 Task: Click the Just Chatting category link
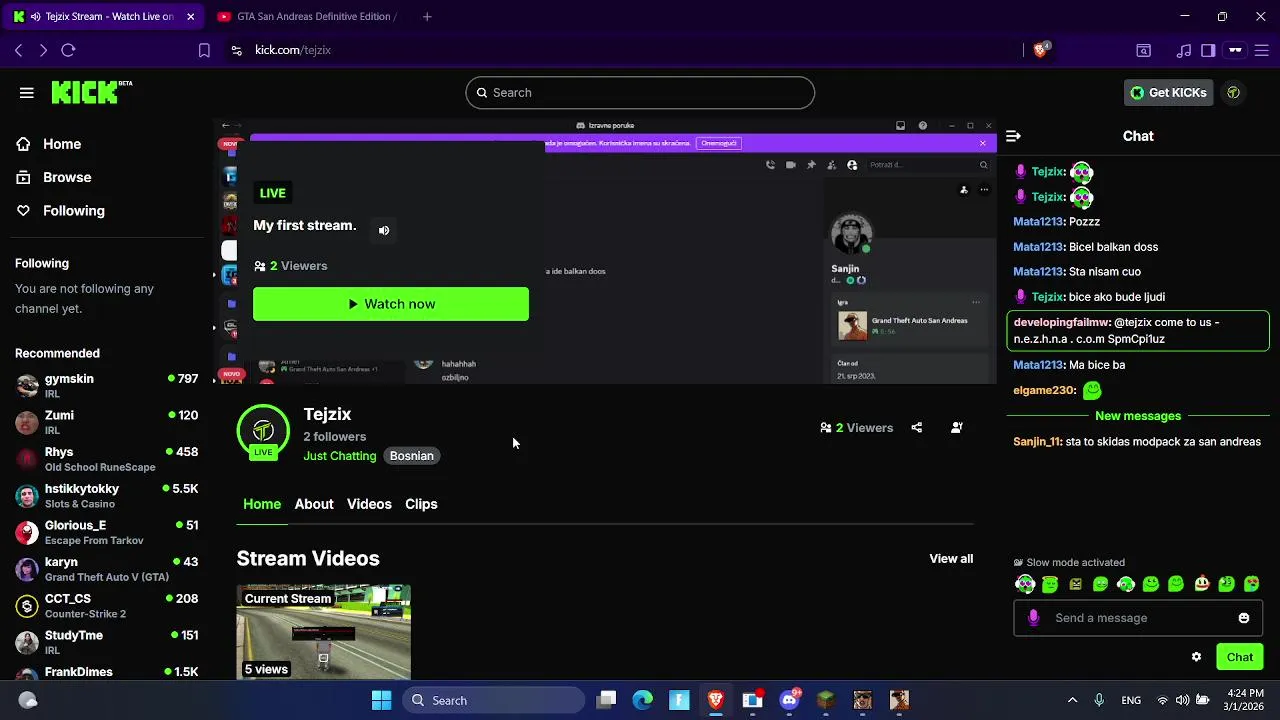340,456
